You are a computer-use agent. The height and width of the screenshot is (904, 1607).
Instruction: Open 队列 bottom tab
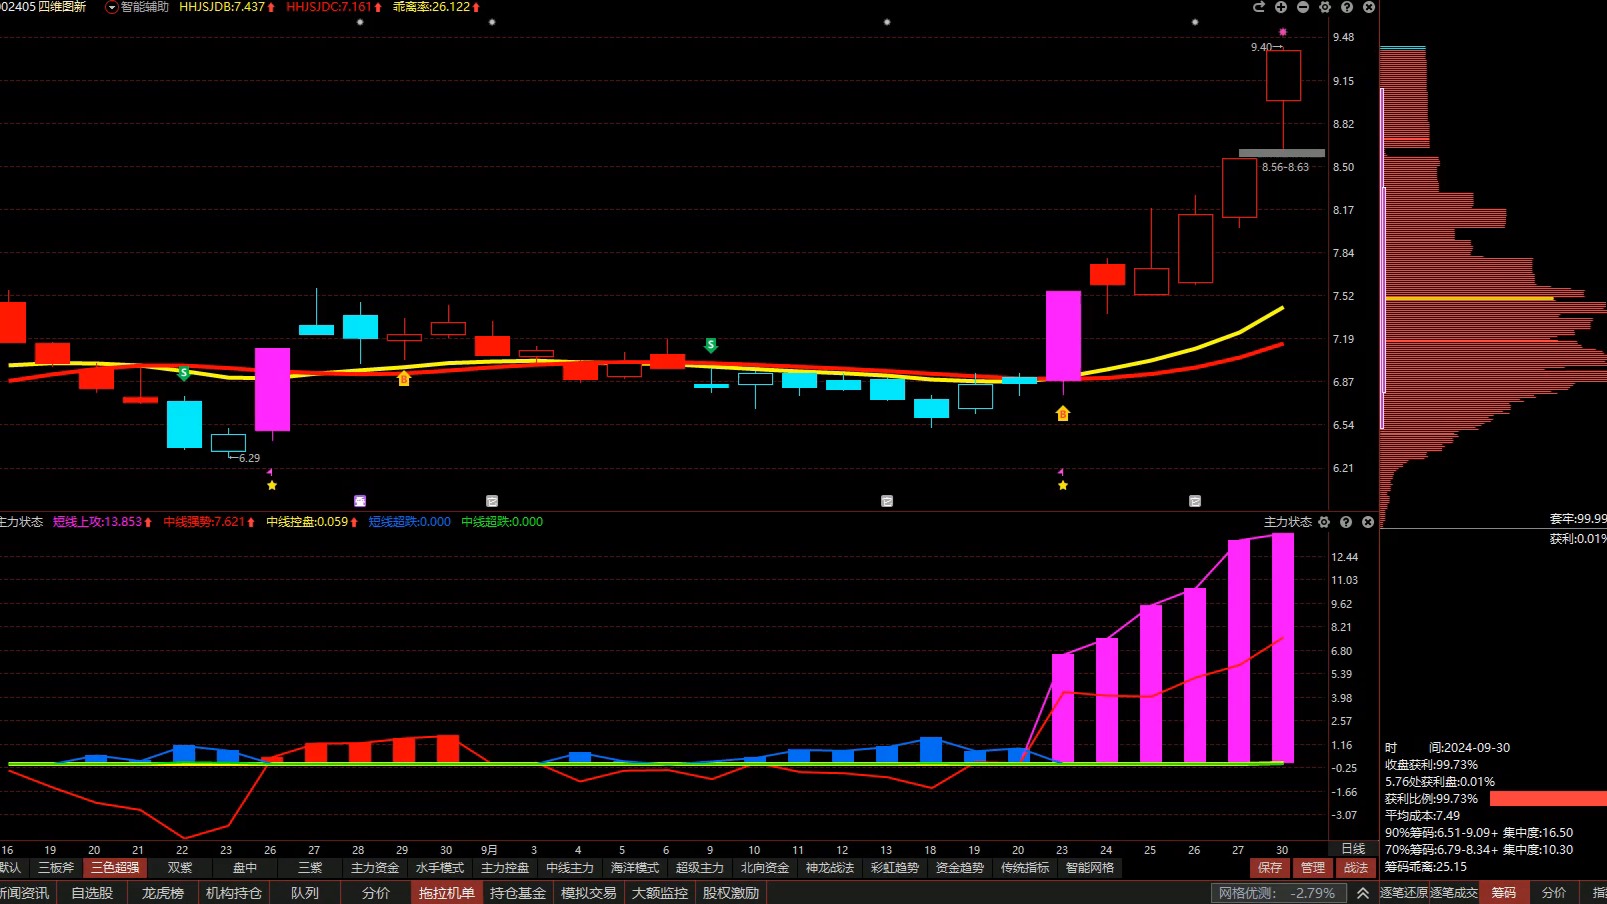click(x=305, y=893)
